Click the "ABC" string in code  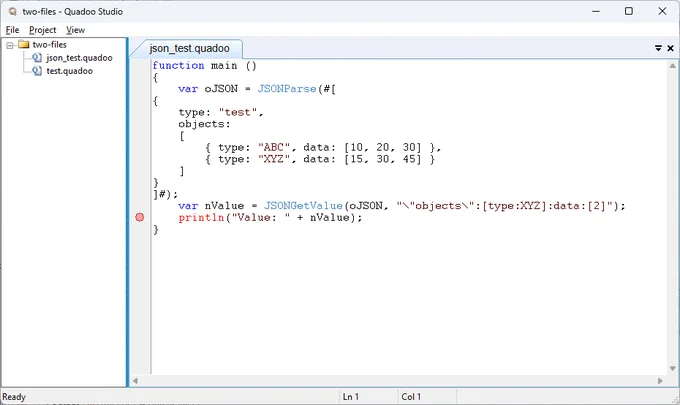pyautogui.click(x=274, y=147)
